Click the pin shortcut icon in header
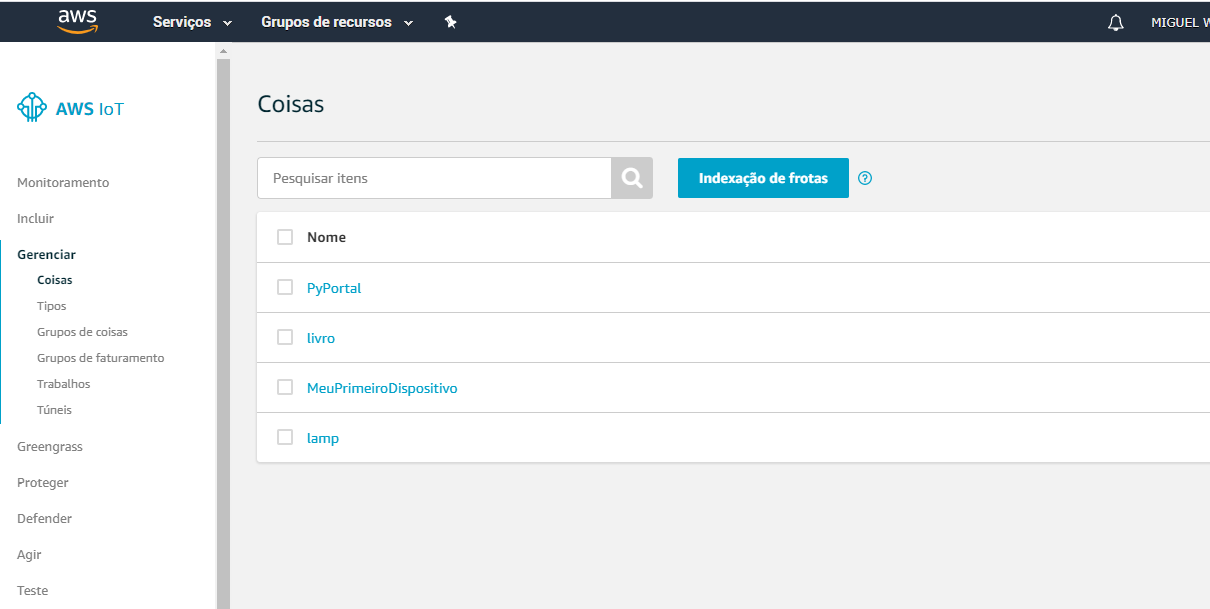 pyautogui.click(x=451, y=22)
